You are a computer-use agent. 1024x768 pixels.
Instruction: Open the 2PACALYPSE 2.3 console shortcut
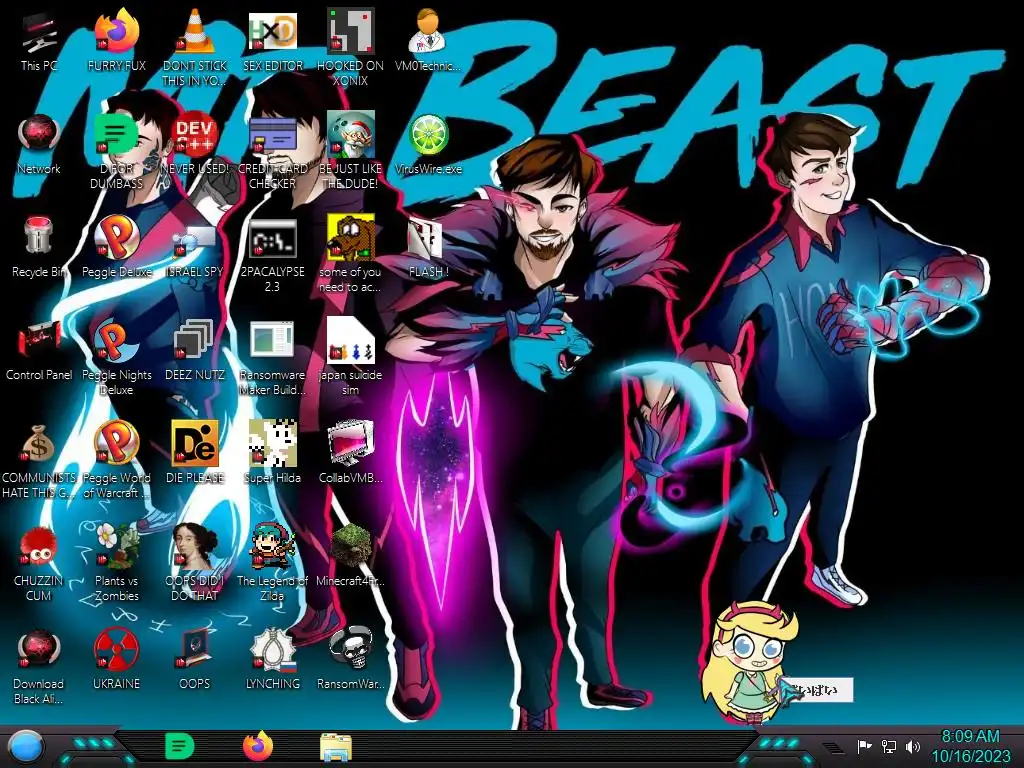272,255
